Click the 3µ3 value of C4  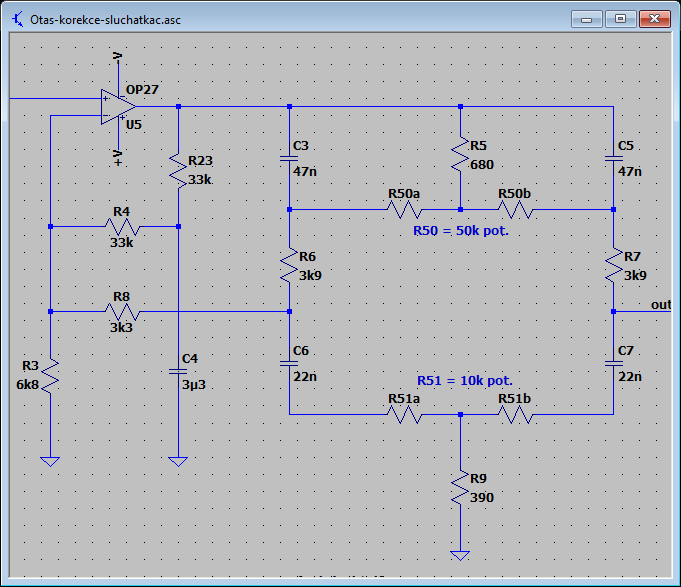click(x=194, y=385)
